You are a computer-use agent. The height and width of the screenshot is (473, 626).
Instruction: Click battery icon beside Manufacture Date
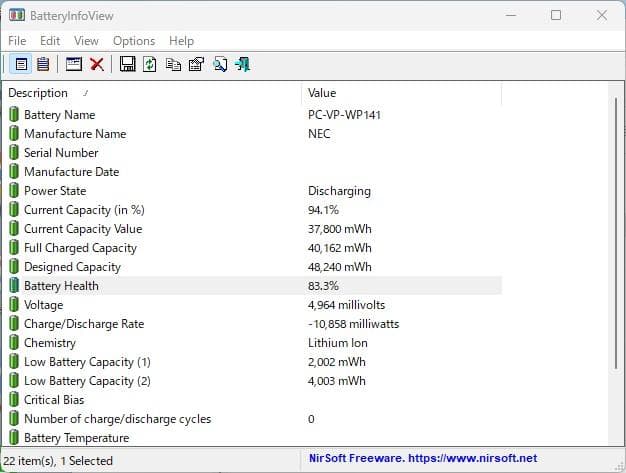pyautogui.click(x=14, y=172)
